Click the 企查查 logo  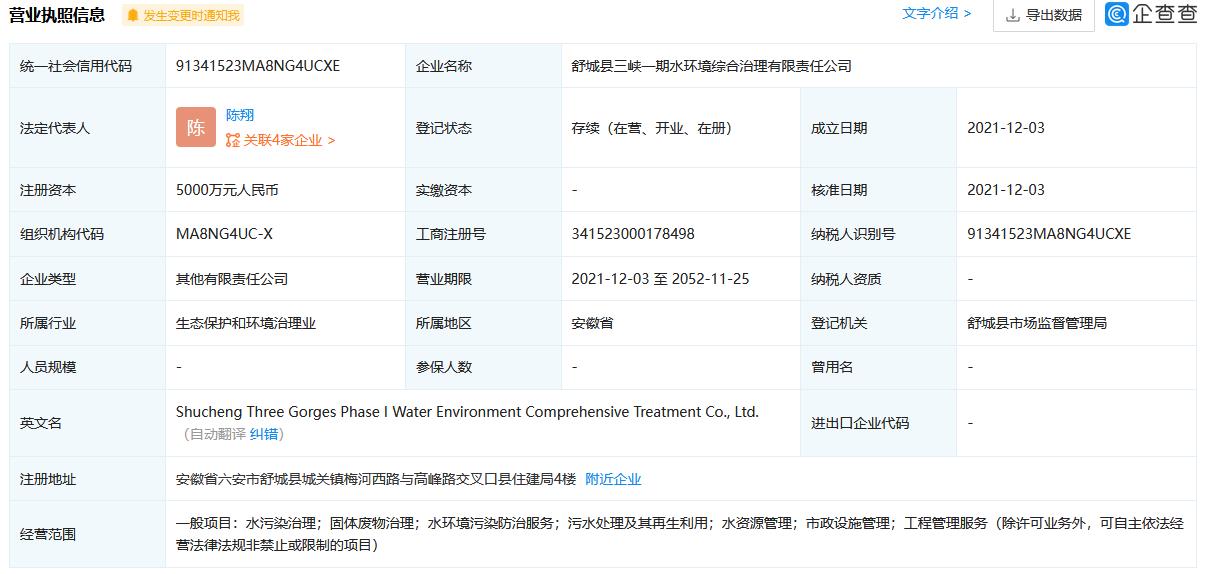pyautogui.click(x=1150, y=14)
